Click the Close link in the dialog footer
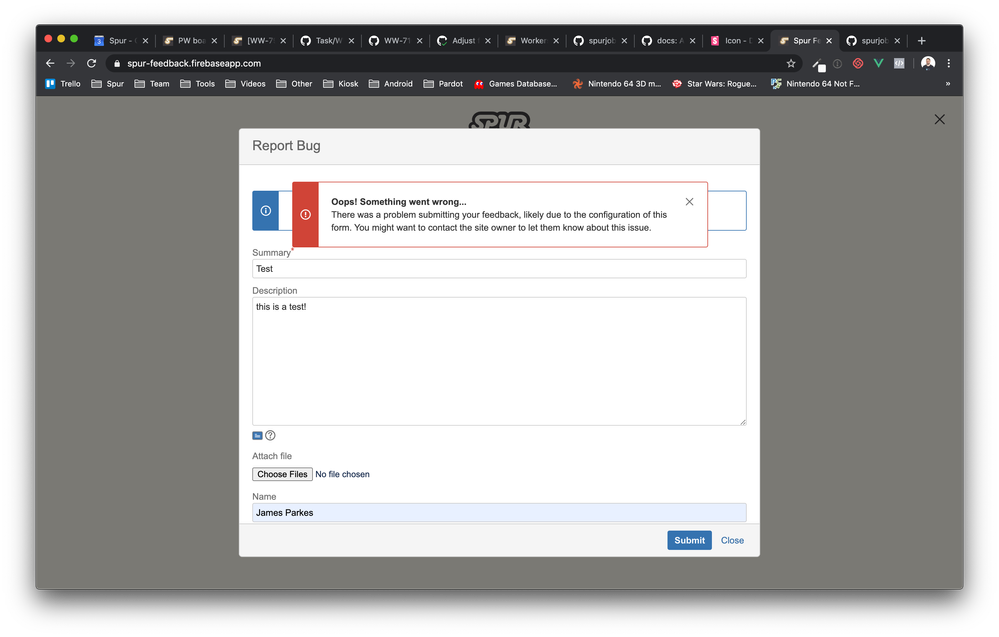The height and width of the screenshot is (637, 999). [732, 540]
